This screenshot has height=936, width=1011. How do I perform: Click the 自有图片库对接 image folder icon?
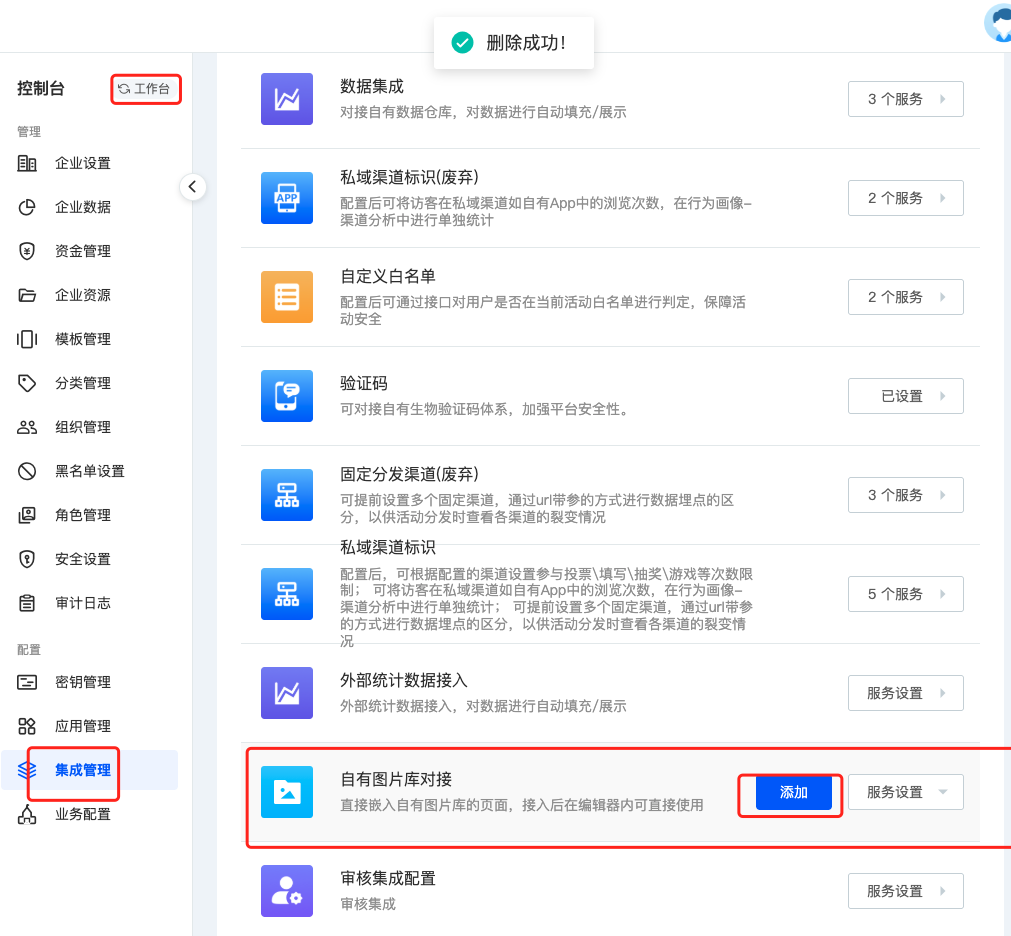click(287, 792)
